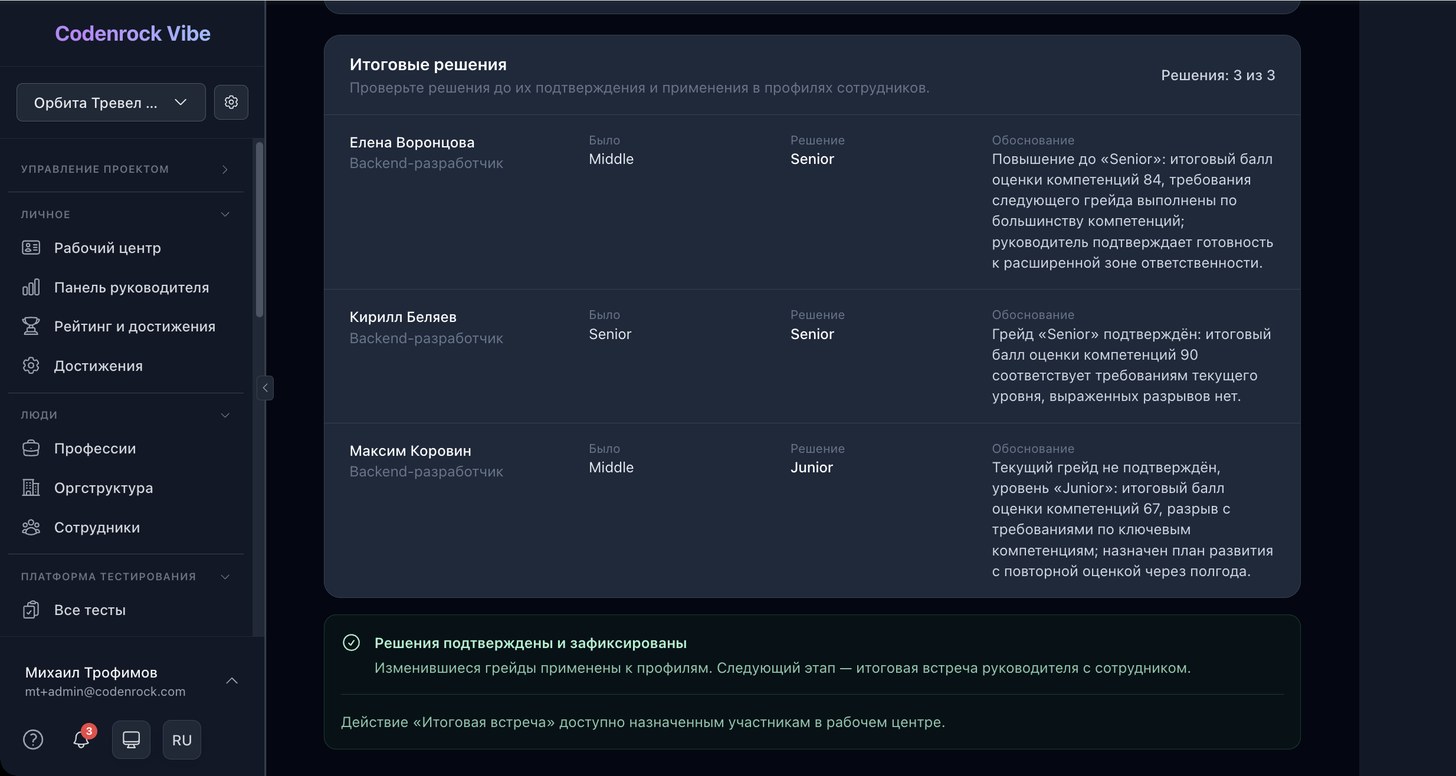
Task: Open help question mark icon
Action: [33, 740]
